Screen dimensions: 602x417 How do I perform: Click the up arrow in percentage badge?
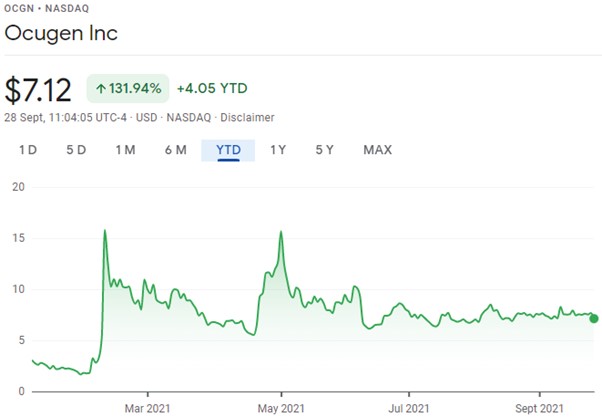(x=101, y=89)
